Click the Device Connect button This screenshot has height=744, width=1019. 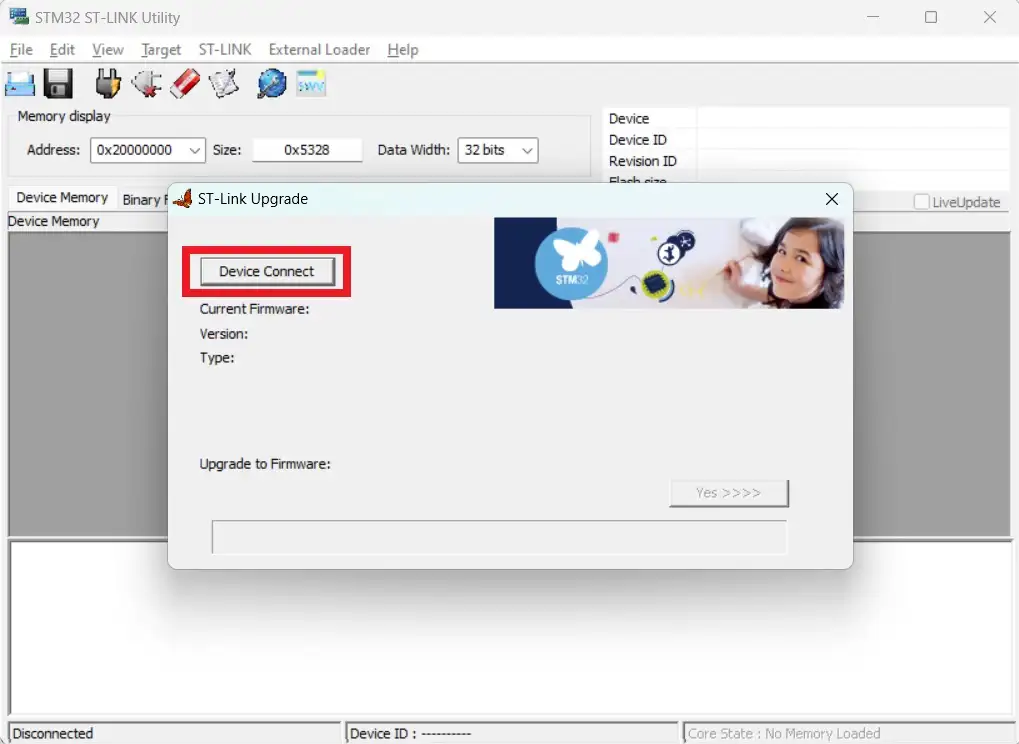[267, 272]
